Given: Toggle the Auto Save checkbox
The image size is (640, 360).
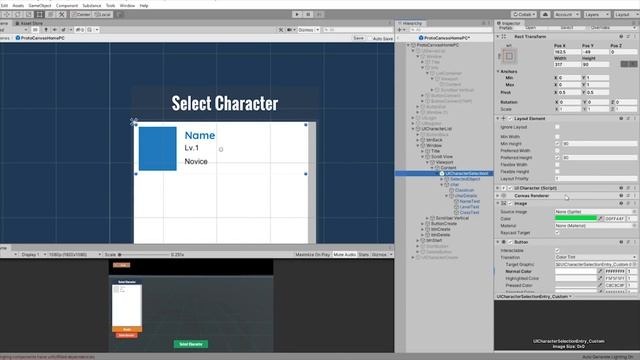Looking at the screenshot, I should click(369, 38).
